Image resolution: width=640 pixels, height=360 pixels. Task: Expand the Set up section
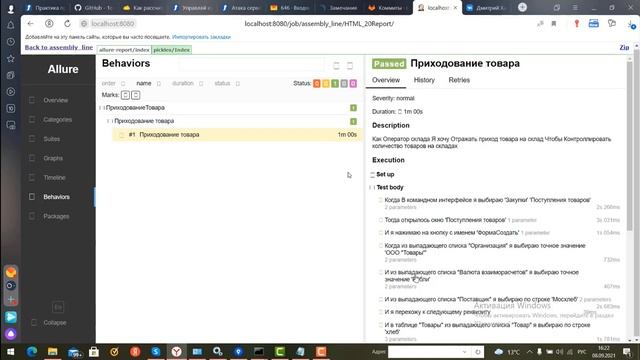point(383,174)
